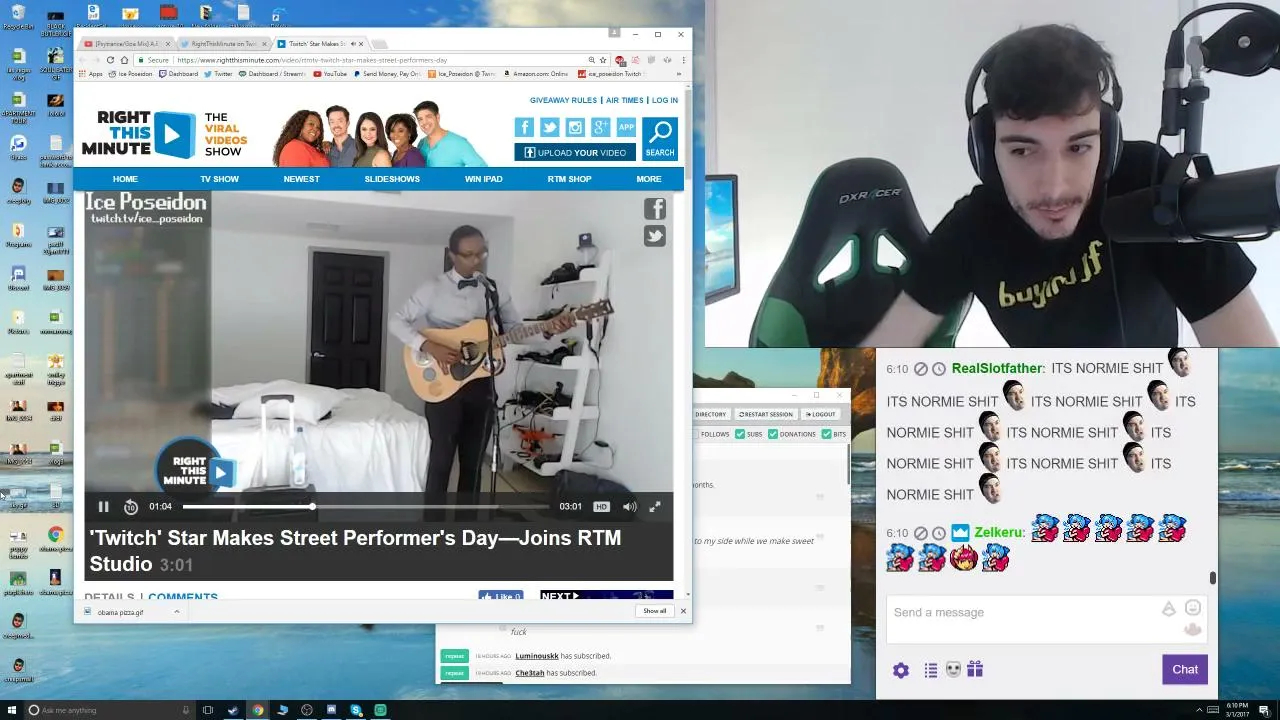Repeat the Che3tah subscription alert
This screenshot has height=720, width=1280.
click(x=455, y=673)
